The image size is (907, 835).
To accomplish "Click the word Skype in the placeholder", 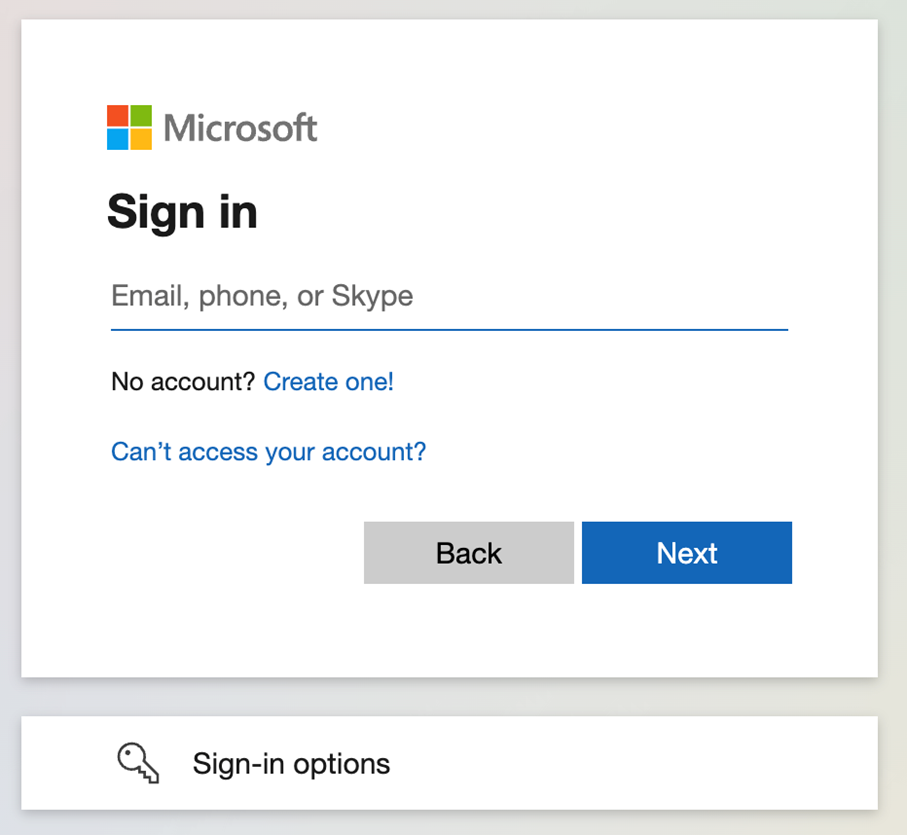I will (373, 297).
